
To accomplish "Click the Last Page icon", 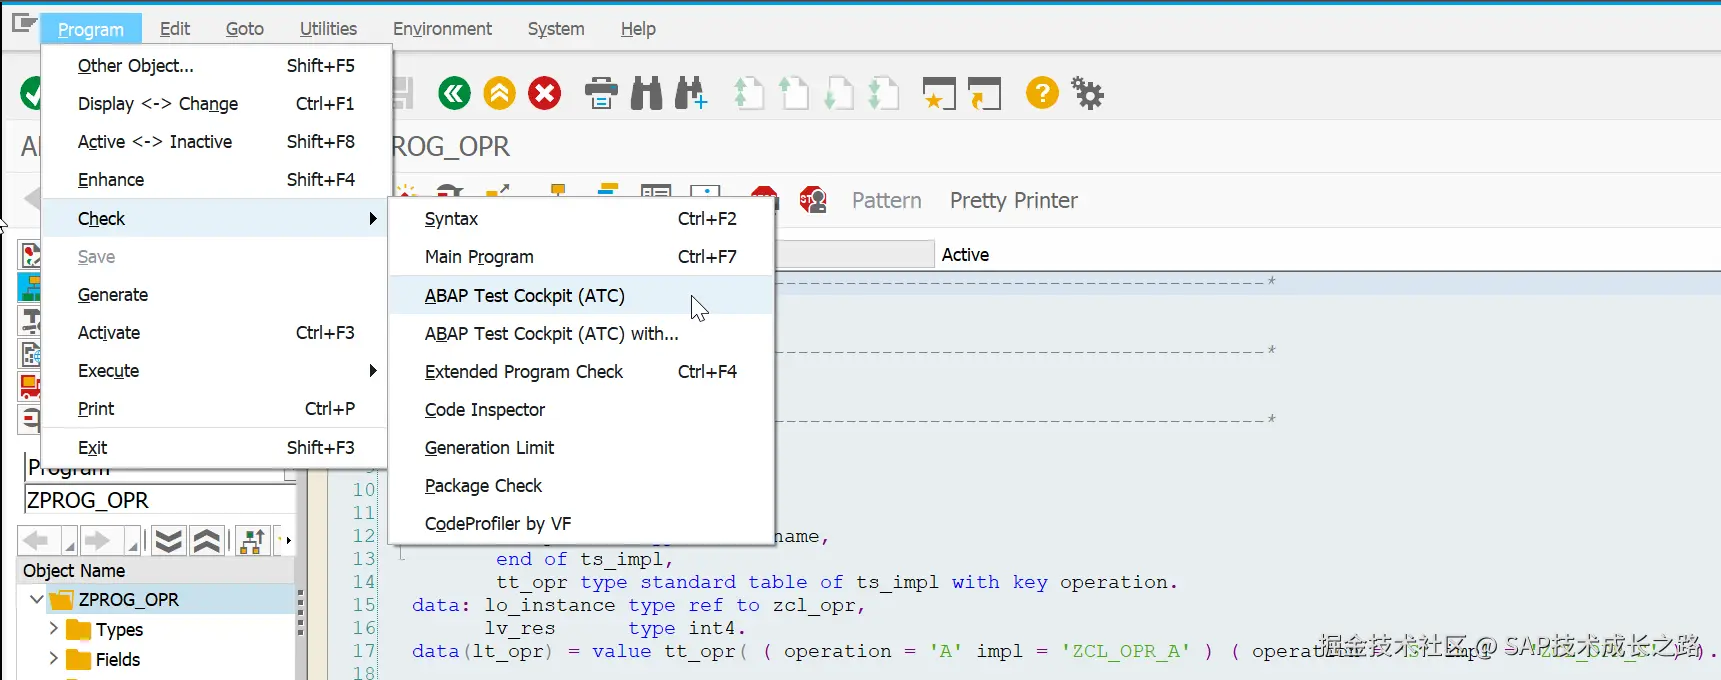I will tap(883, 94).
